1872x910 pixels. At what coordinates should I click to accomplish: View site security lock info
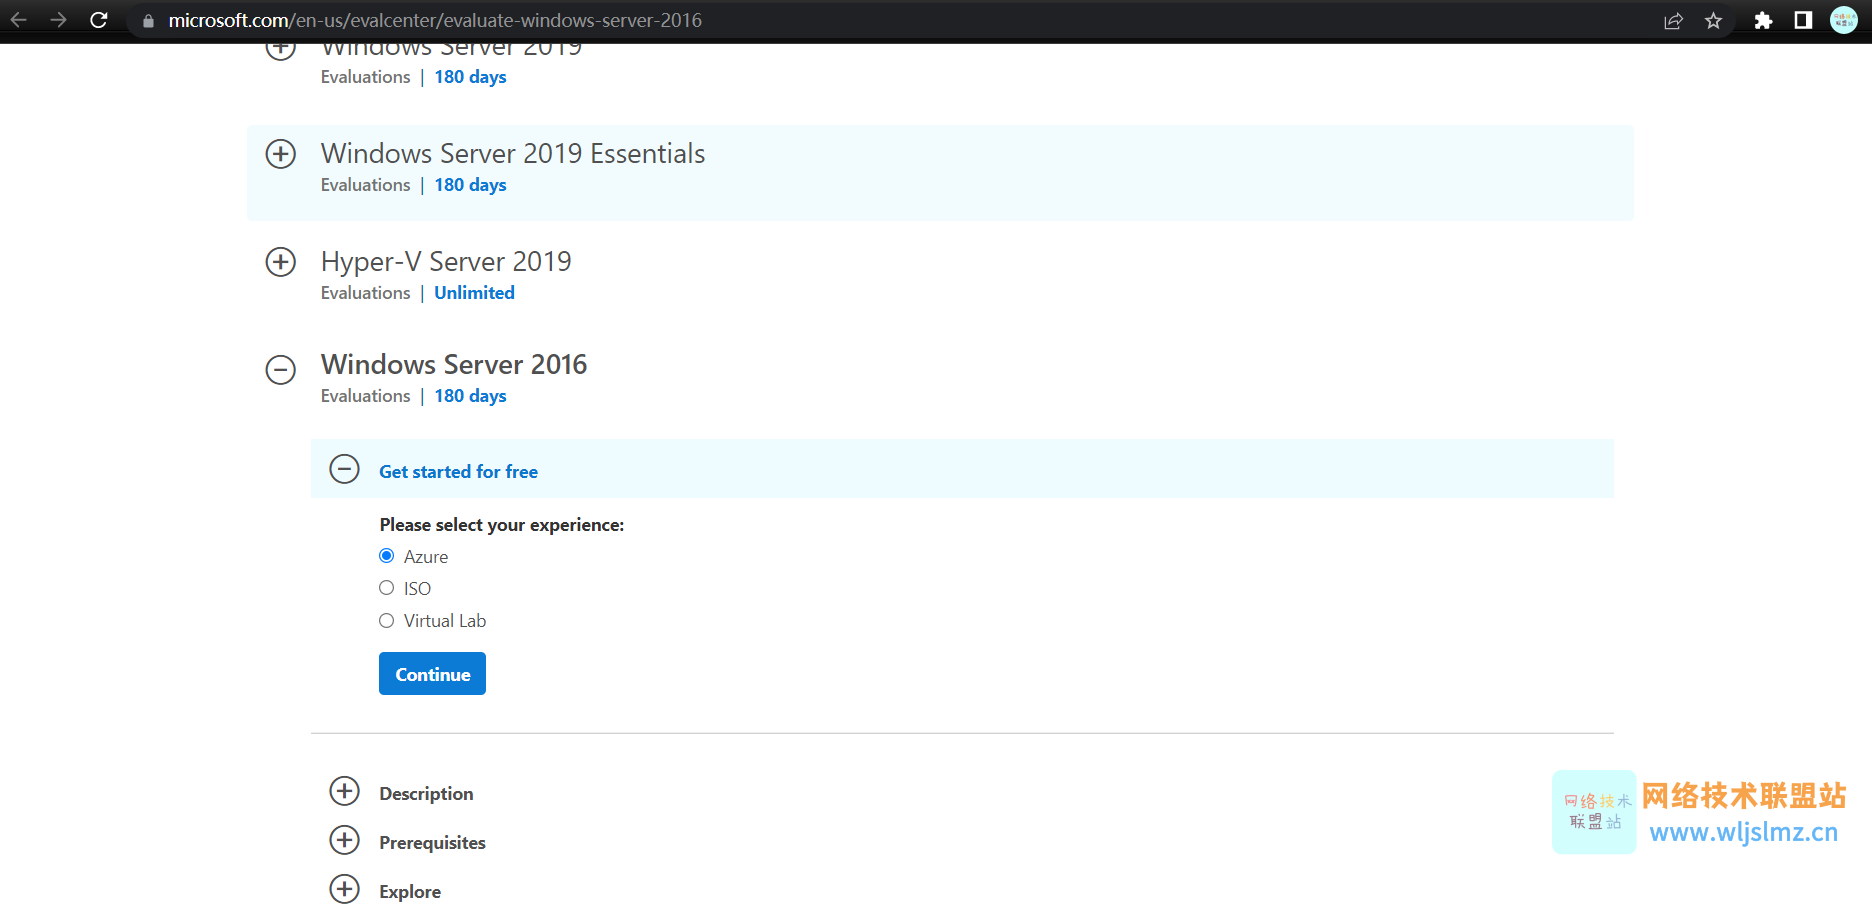[x=148, y=21]
